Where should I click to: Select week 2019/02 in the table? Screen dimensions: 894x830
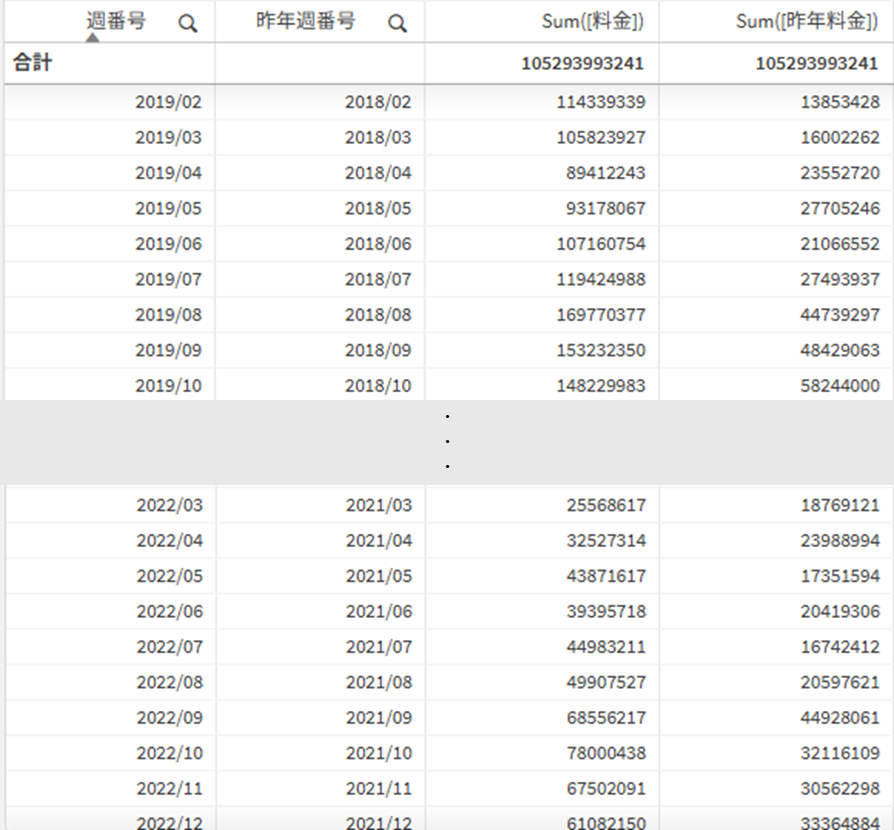tap(168, 102)
